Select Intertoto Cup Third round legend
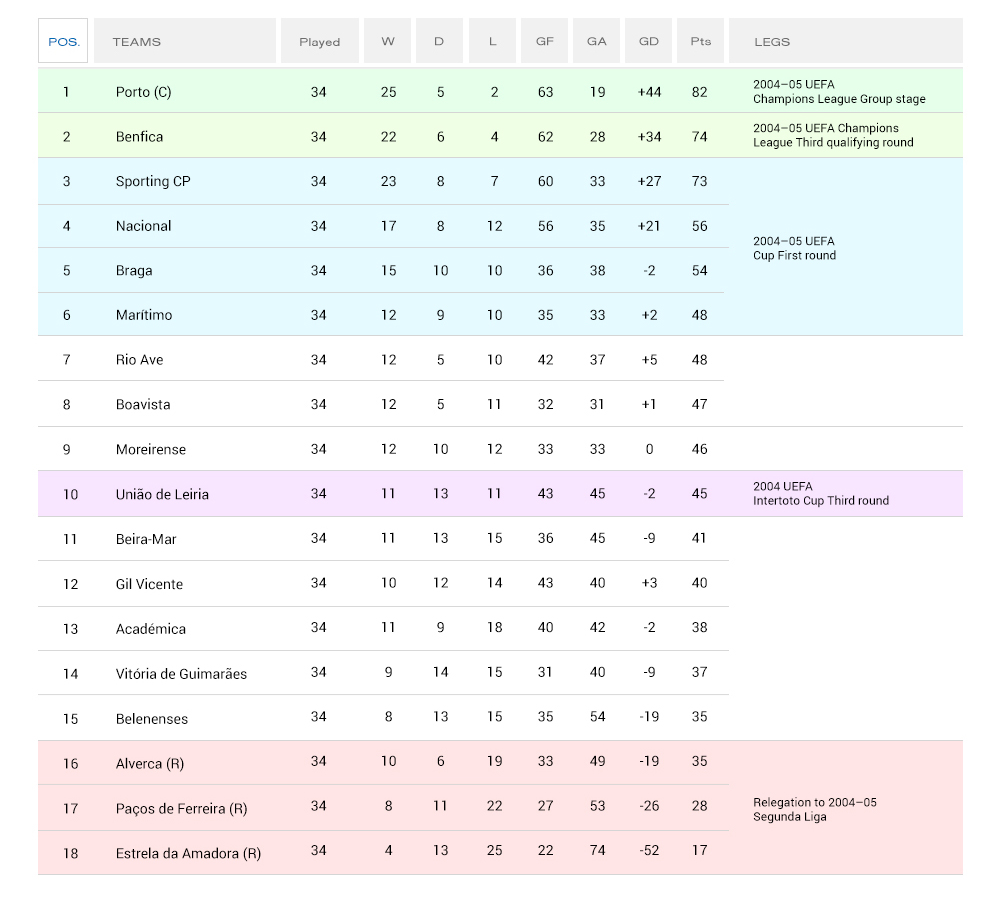The height and width of the screenshot is (901, 1000). [820, 494]
